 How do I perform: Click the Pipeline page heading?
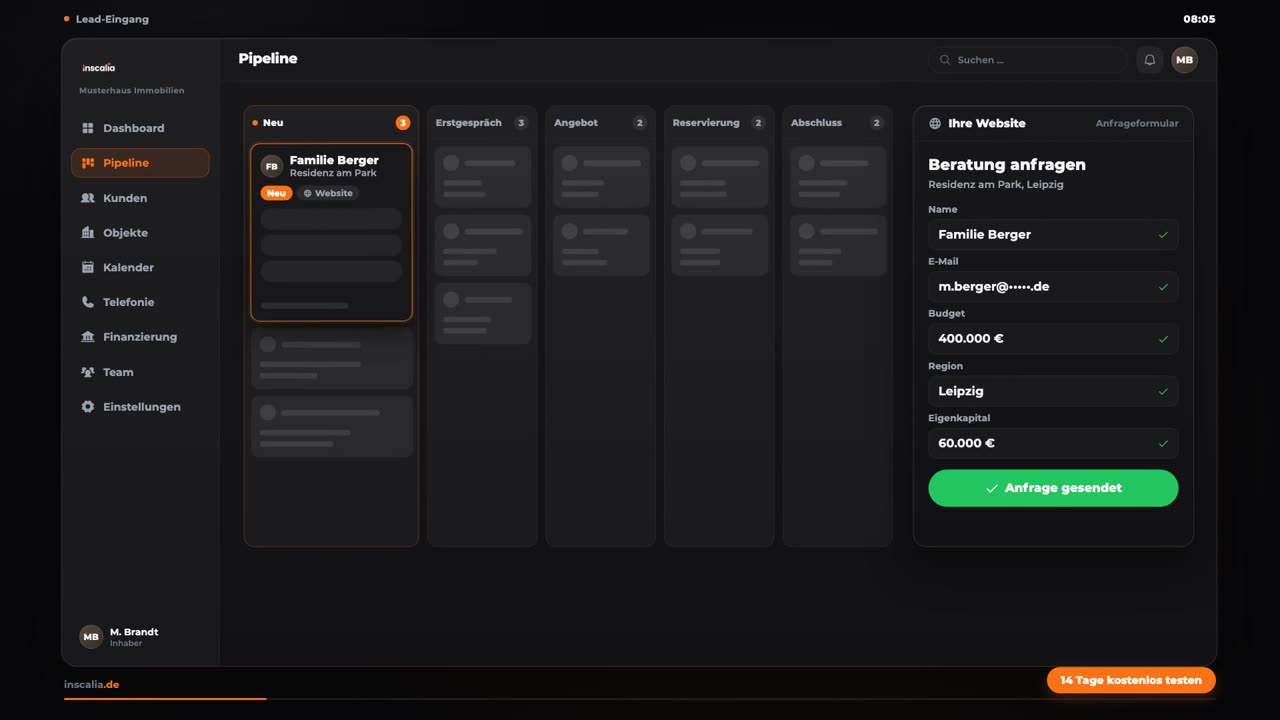[x=268, y=59]
